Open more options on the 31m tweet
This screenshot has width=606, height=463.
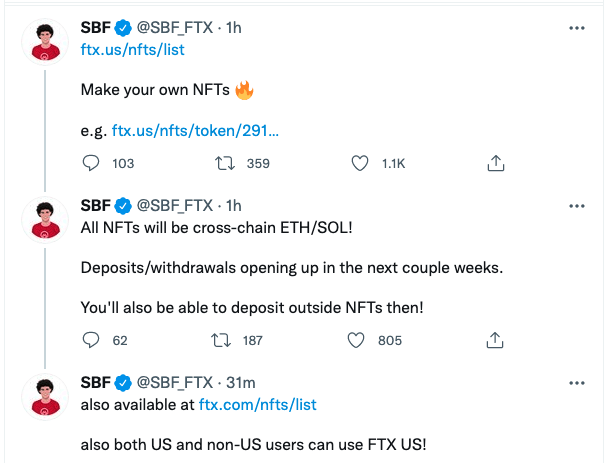click(x=576, y=383)
